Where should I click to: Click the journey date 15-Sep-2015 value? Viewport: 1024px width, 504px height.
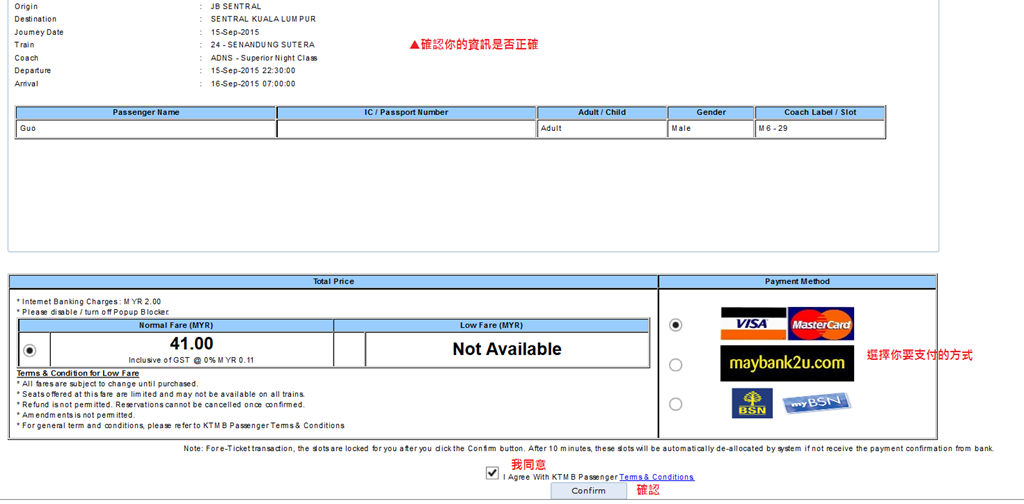(234, 32)
